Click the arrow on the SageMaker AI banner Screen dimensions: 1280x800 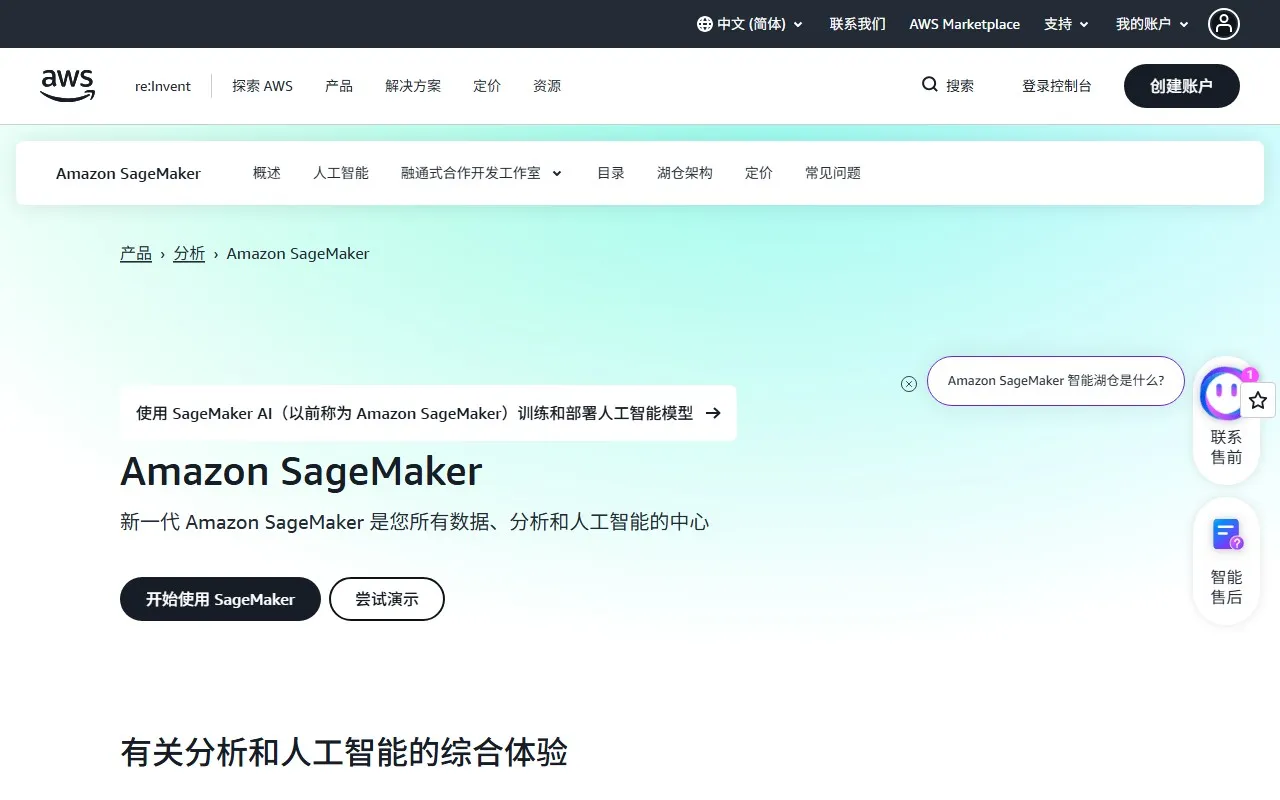click(x=712, y=412)
